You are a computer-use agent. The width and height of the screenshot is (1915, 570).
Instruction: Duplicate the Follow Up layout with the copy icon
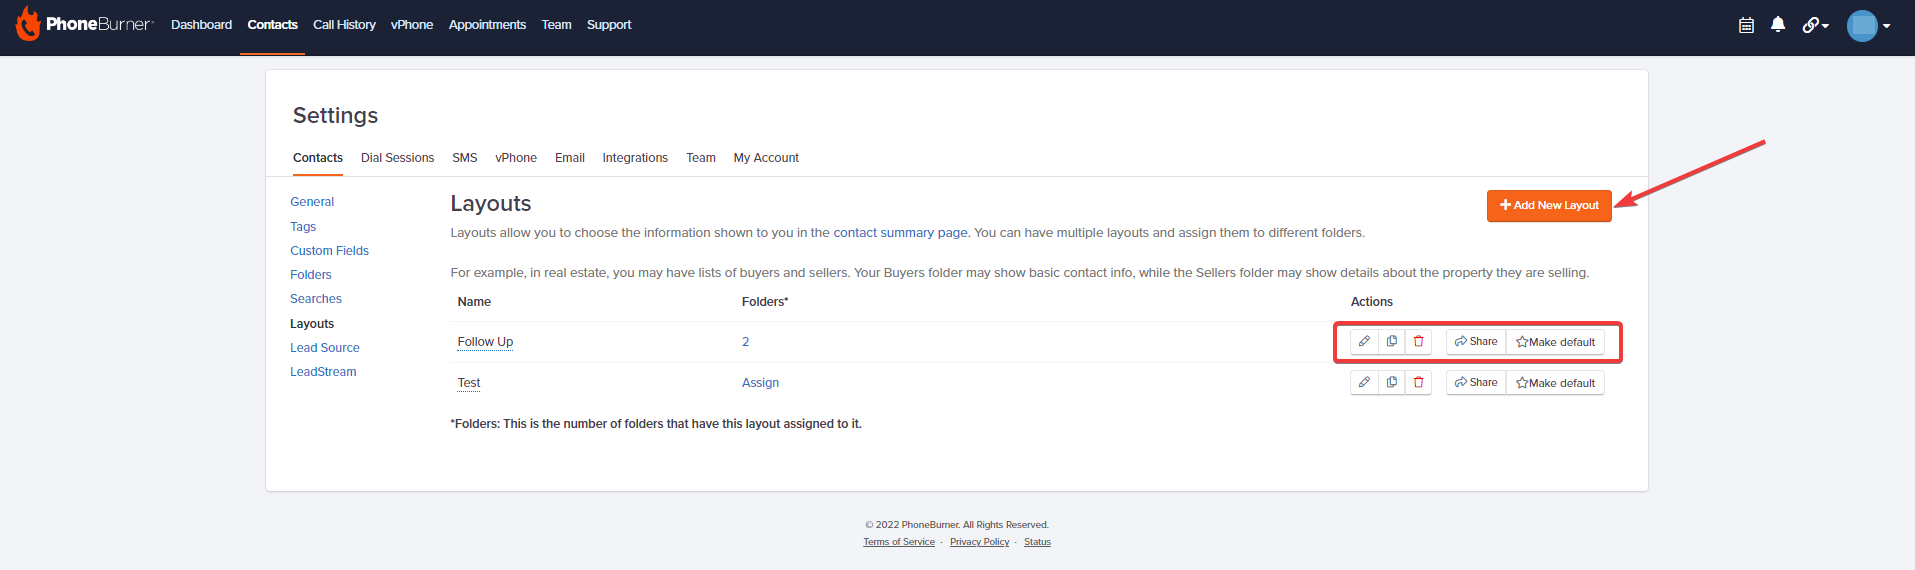pyautogui.click(x=1391, y=342)
